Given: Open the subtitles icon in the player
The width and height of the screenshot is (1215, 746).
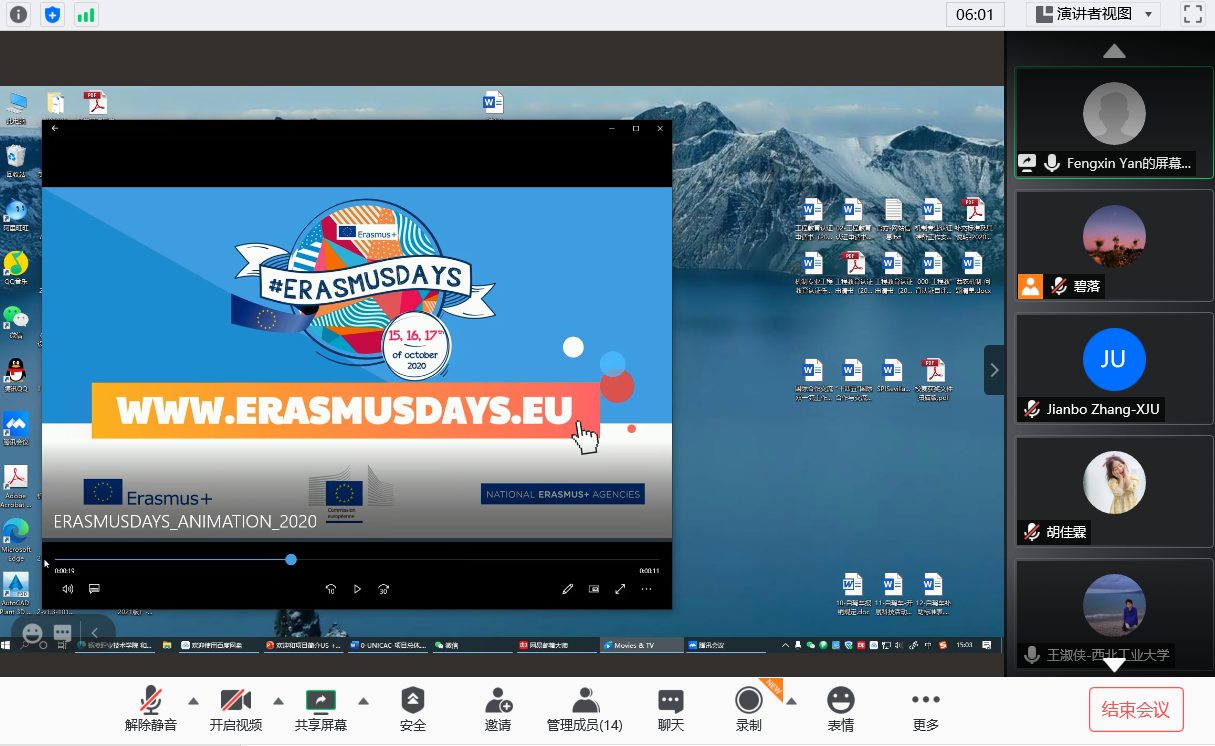Looking at the screenshot, I should (94, 589).
